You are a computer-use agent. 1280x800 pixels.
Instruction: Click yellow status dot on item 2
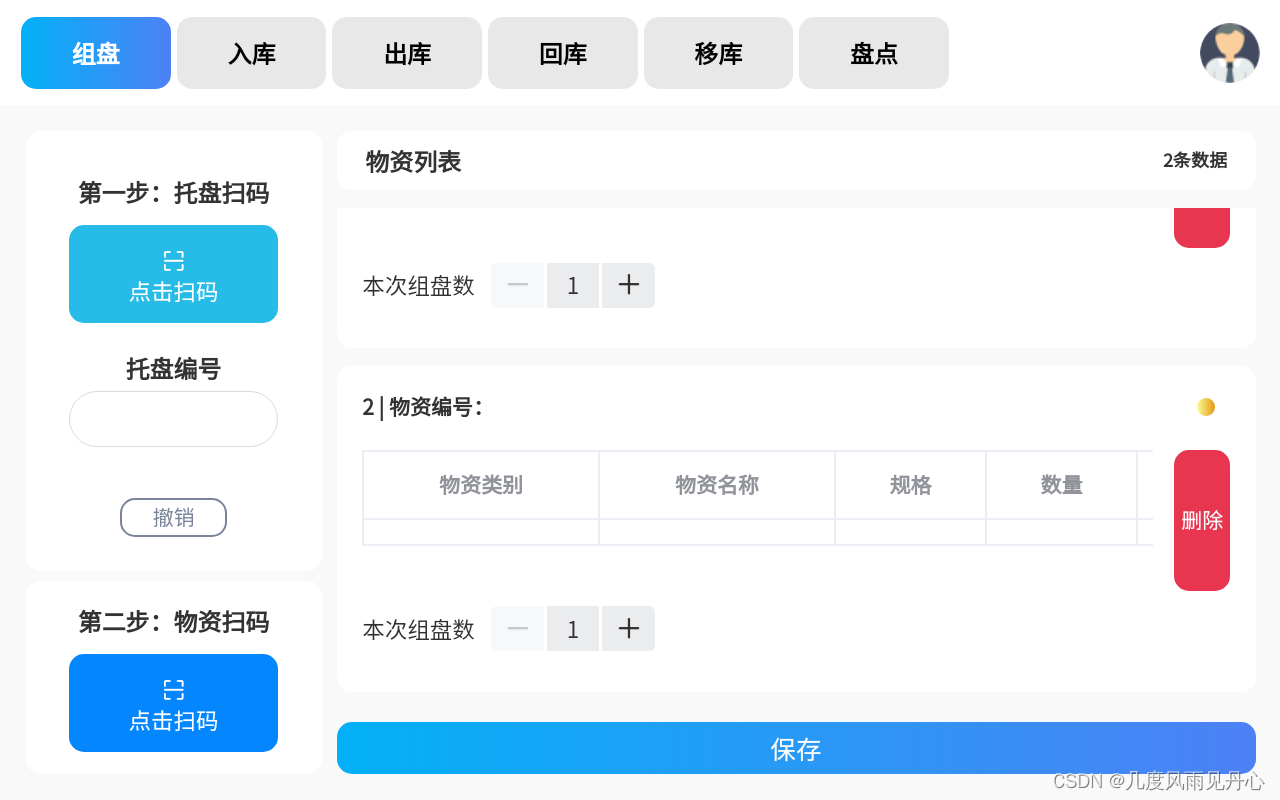1206,407
